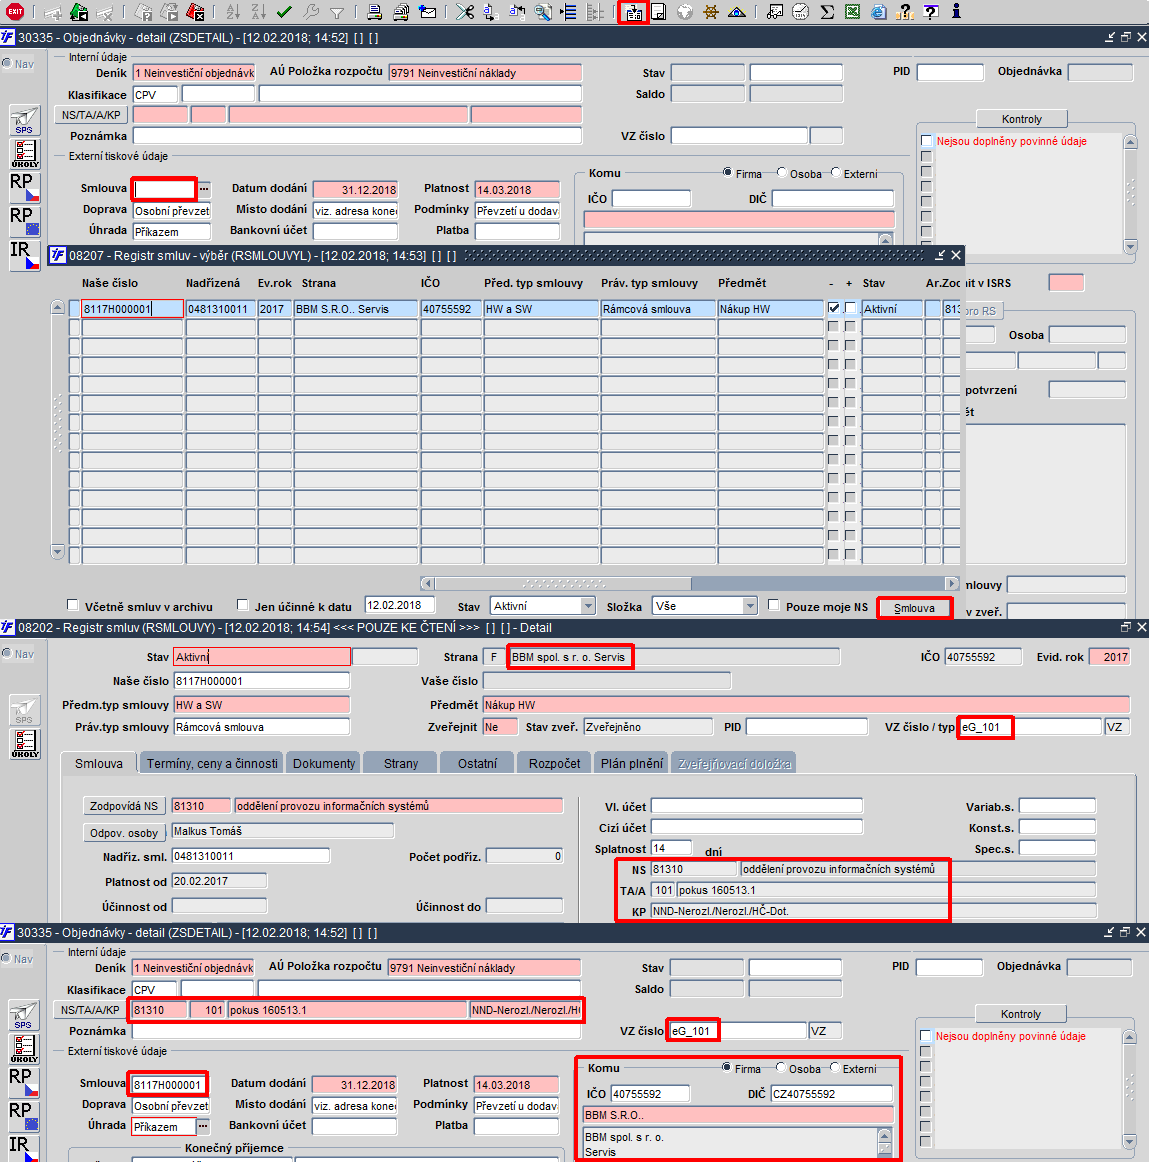Image resolution: width=1149 pixels, height=1162 pixels.
Task: Click 'Kontroly' button in bottom Objednávky window
Action: click(x=1021, y=1014)
